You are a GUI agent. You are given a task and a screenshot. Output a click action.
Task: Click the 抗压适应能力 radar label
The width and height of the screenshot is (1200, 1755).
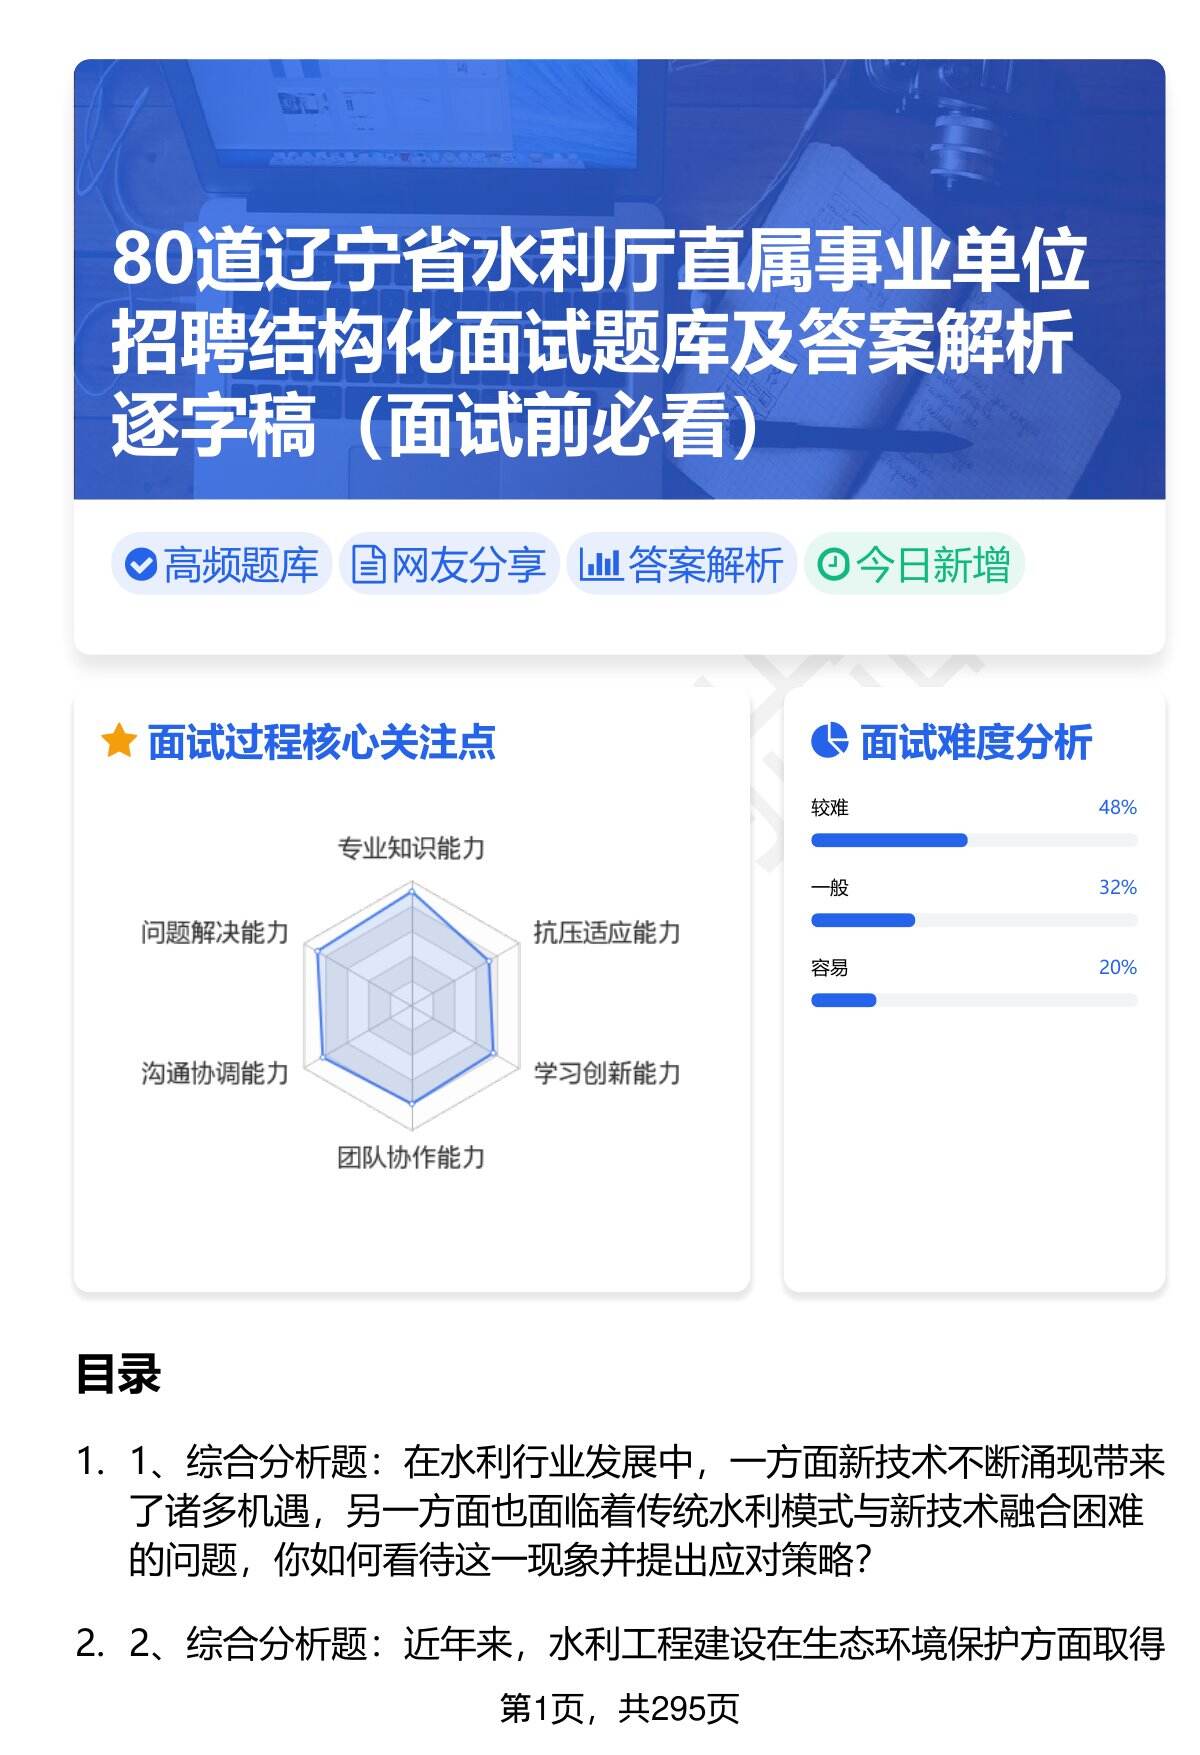click(606, 933)
